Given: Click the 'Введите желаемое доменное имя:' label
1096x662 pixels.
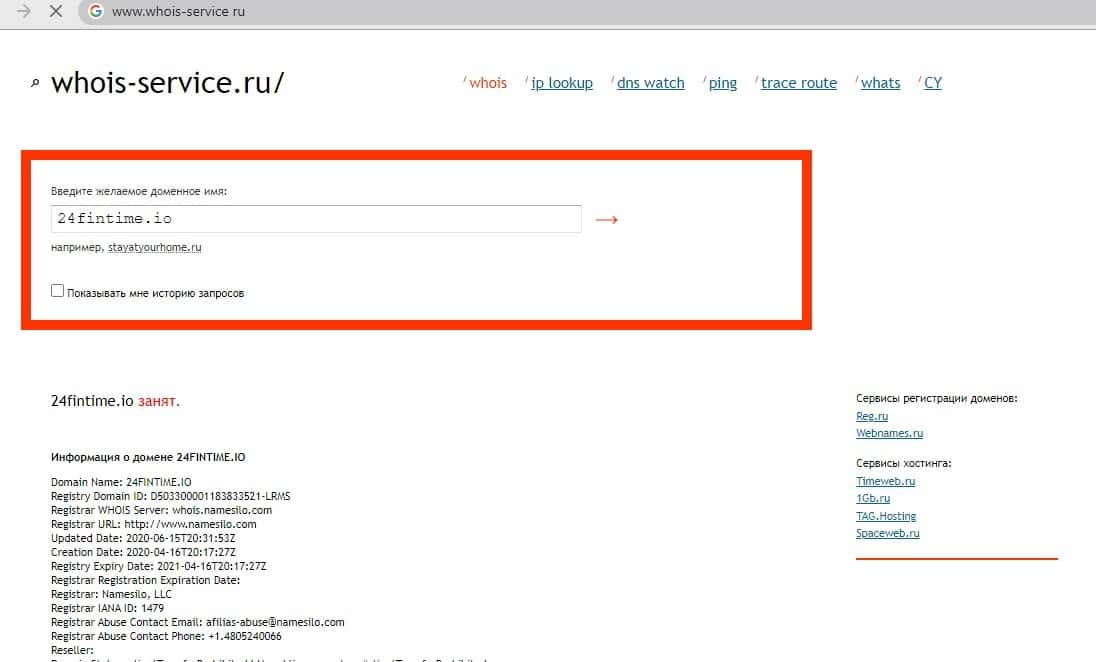Looking at the screenshot, I should click(x=139, y=192).
